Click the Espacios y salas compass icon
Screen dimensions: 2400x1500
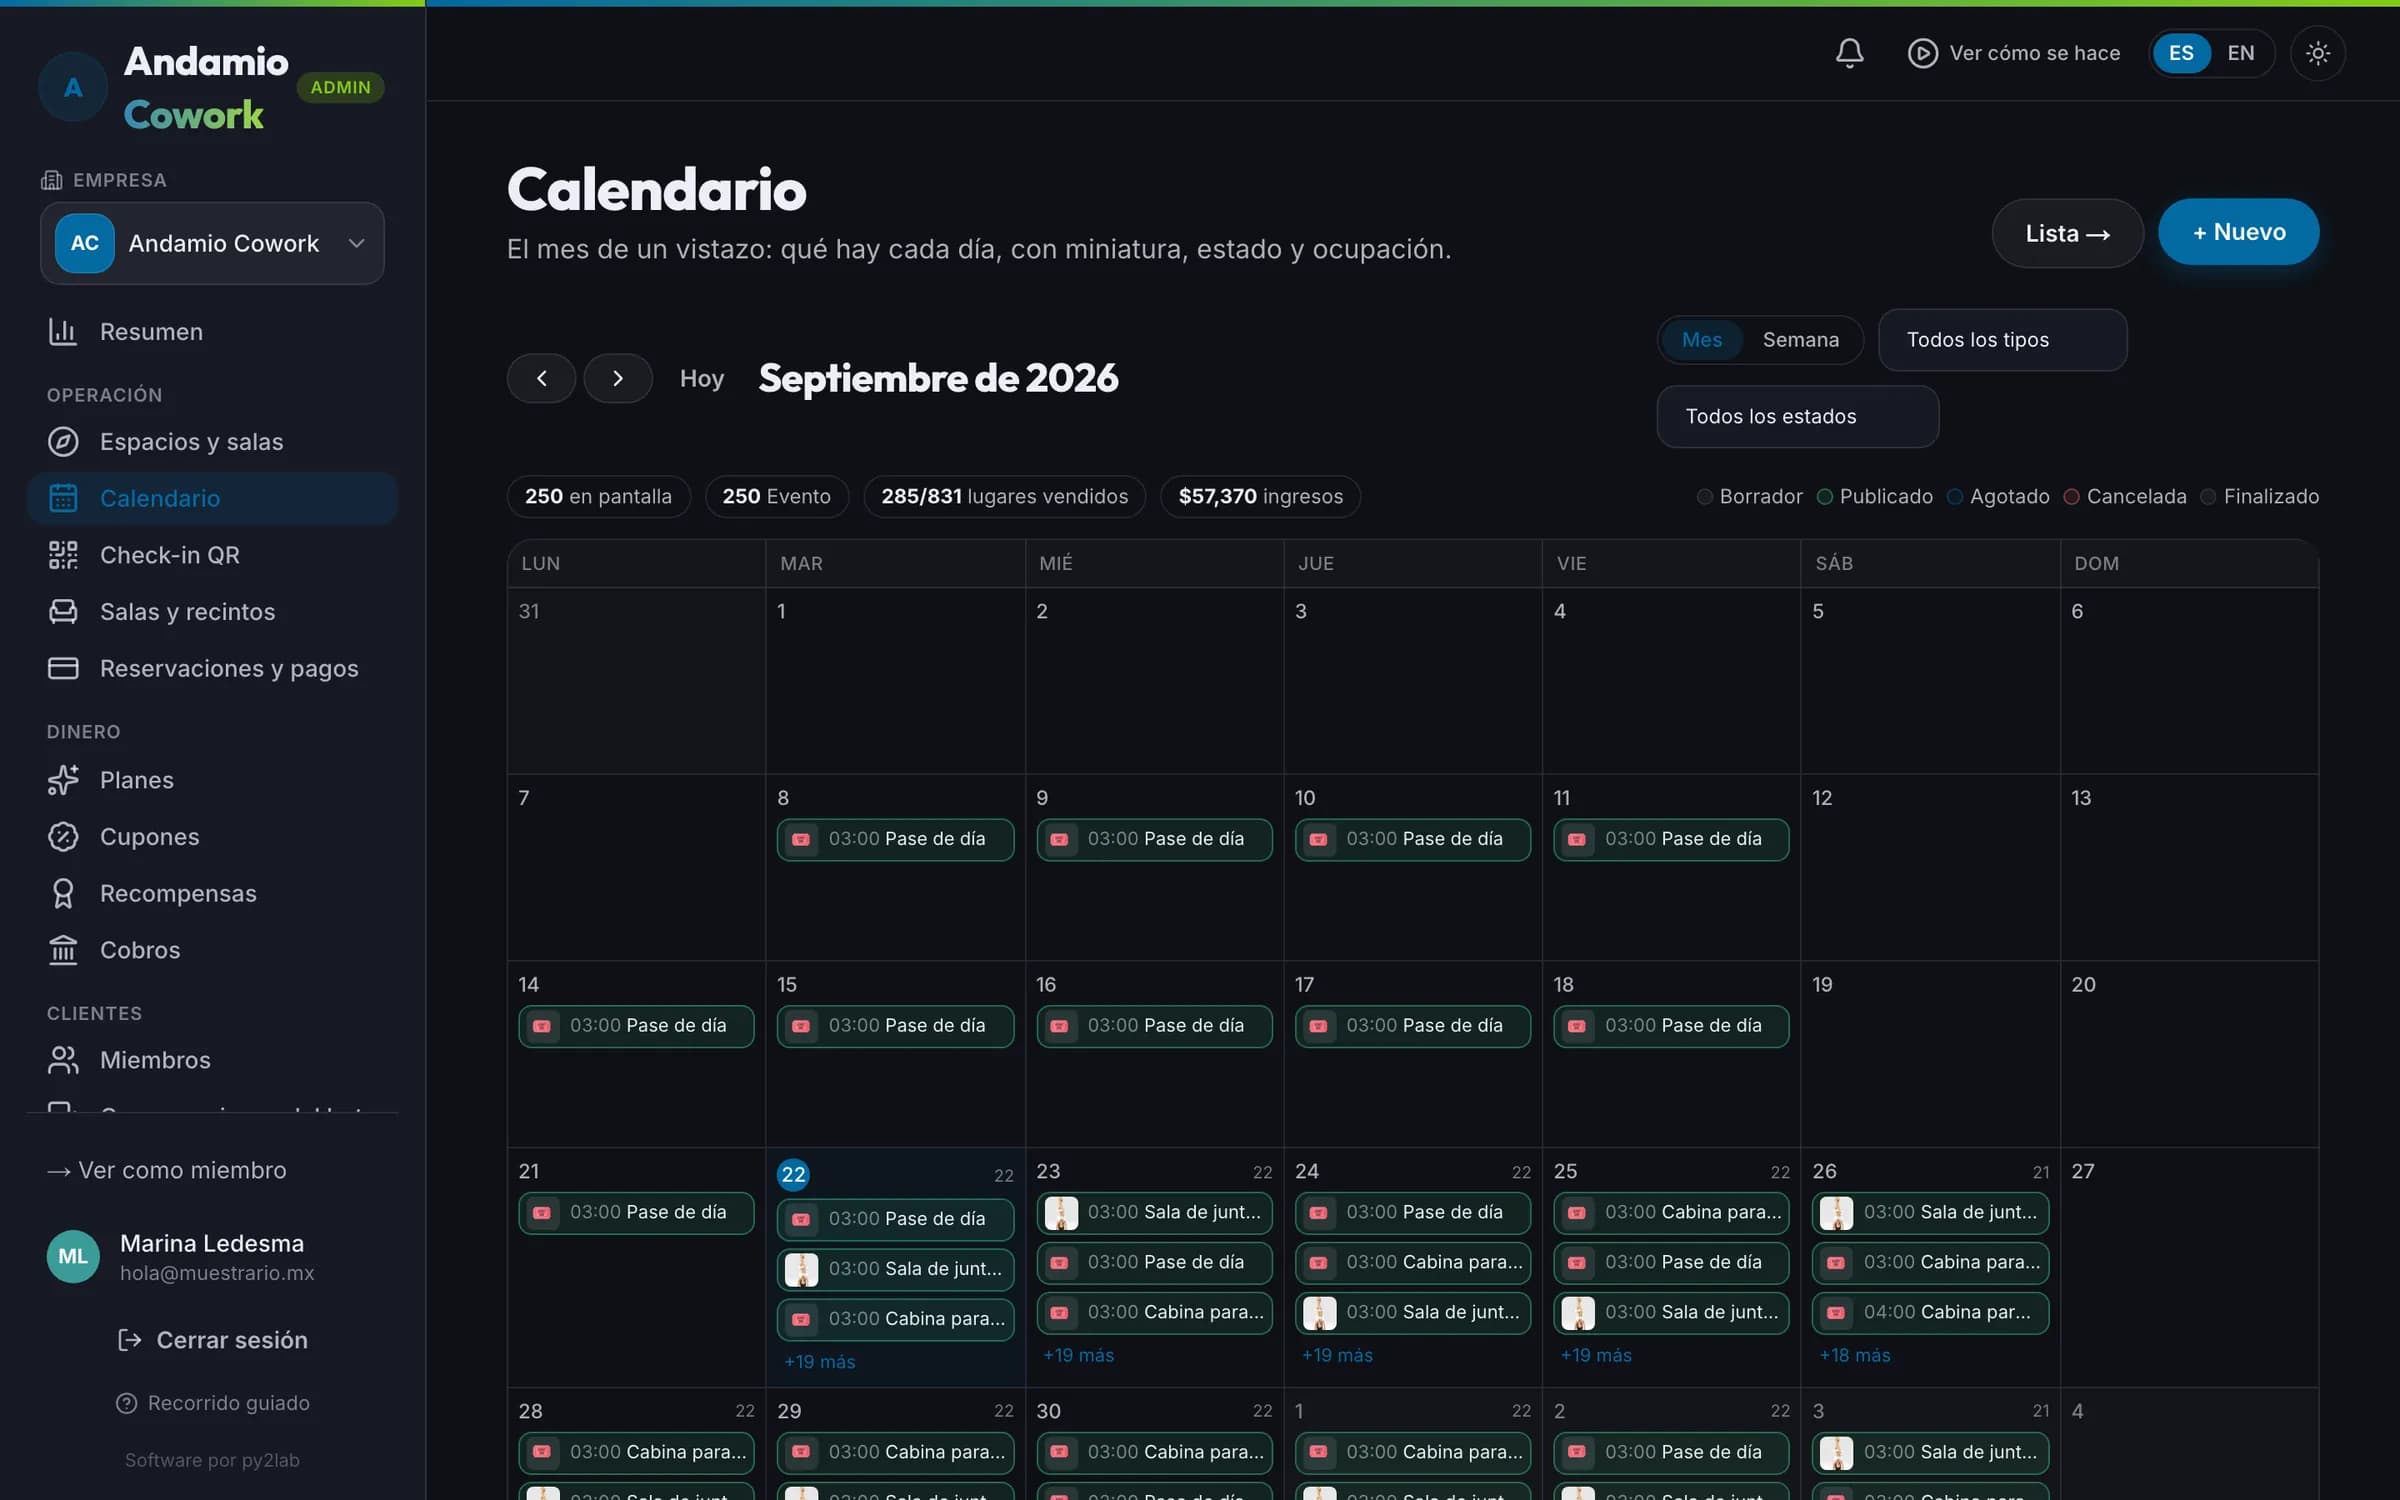[x=63, y=441]
